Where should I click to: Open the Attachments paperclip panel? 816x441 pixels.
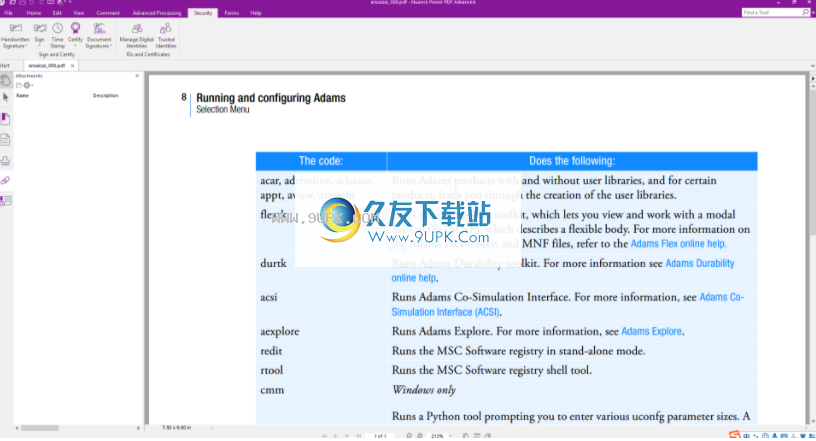(x=6, y=181)
